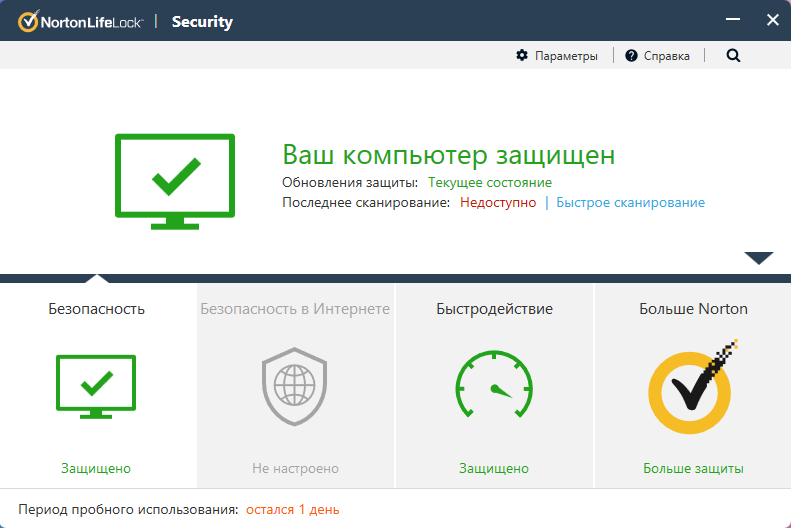This screenshot has height=528, width=791.
Task: Expand the dark down-arrow panel toggle
Action: click(759, 258)
